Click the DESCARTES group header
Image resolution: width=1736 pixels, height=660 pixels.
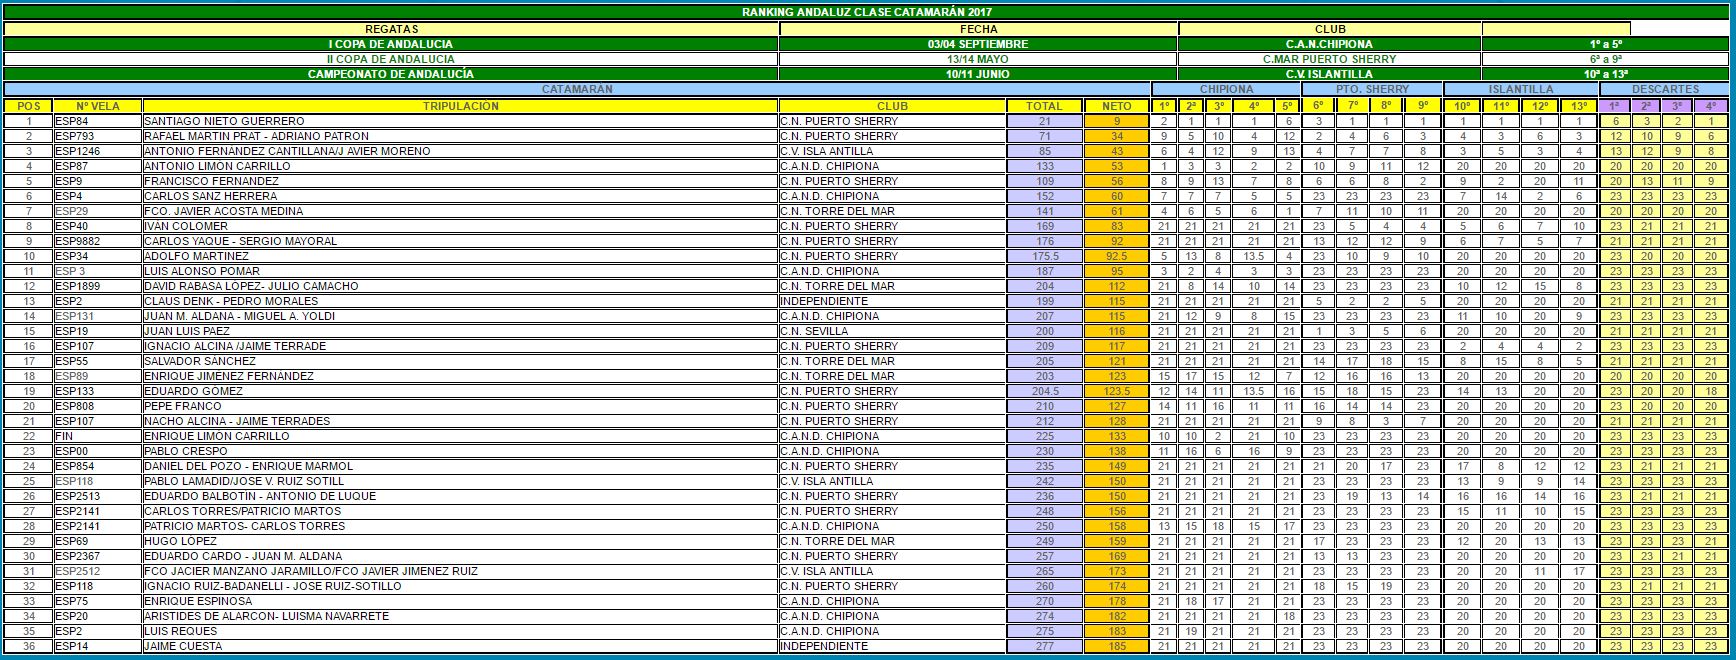pos(1664,90)
